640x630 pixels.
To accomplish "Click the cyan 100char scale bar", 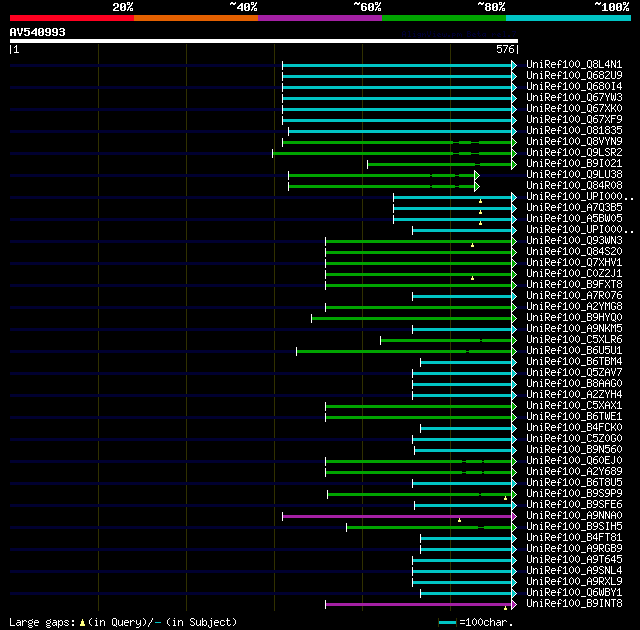I will (x=447, y=622).
